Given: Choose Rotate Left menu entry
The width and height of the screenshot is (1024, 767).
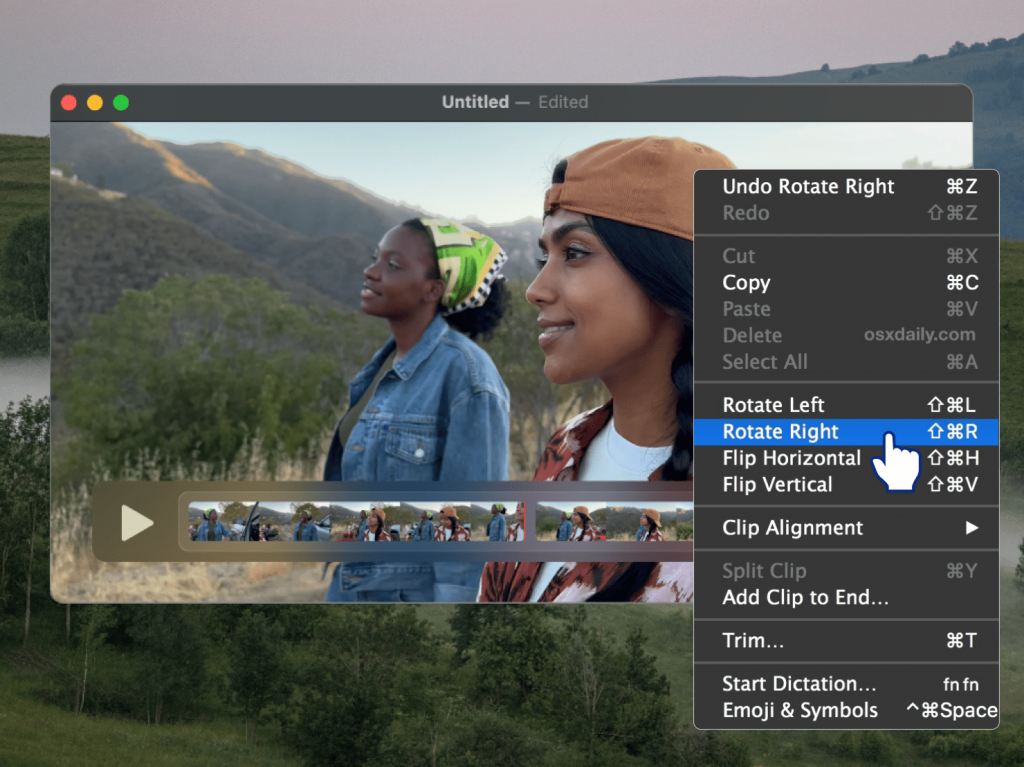Looking at the screenshot, I should tap(846, 405).
